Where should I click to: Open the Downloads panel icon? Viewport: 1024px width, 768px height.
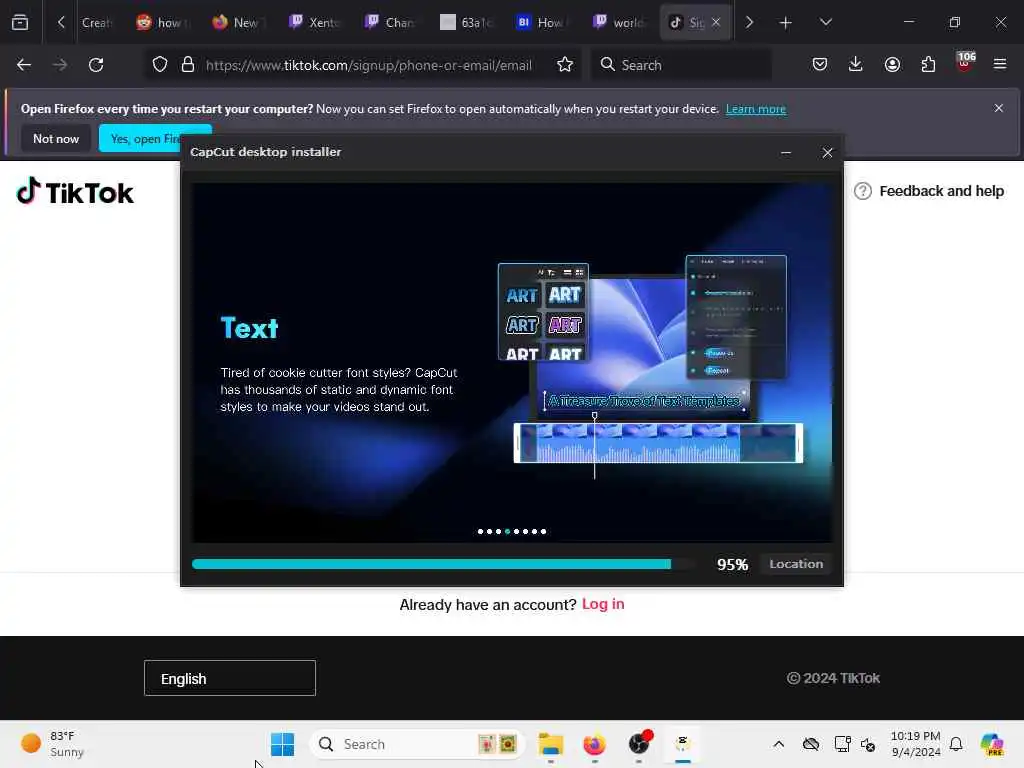(x=856, y=64)
